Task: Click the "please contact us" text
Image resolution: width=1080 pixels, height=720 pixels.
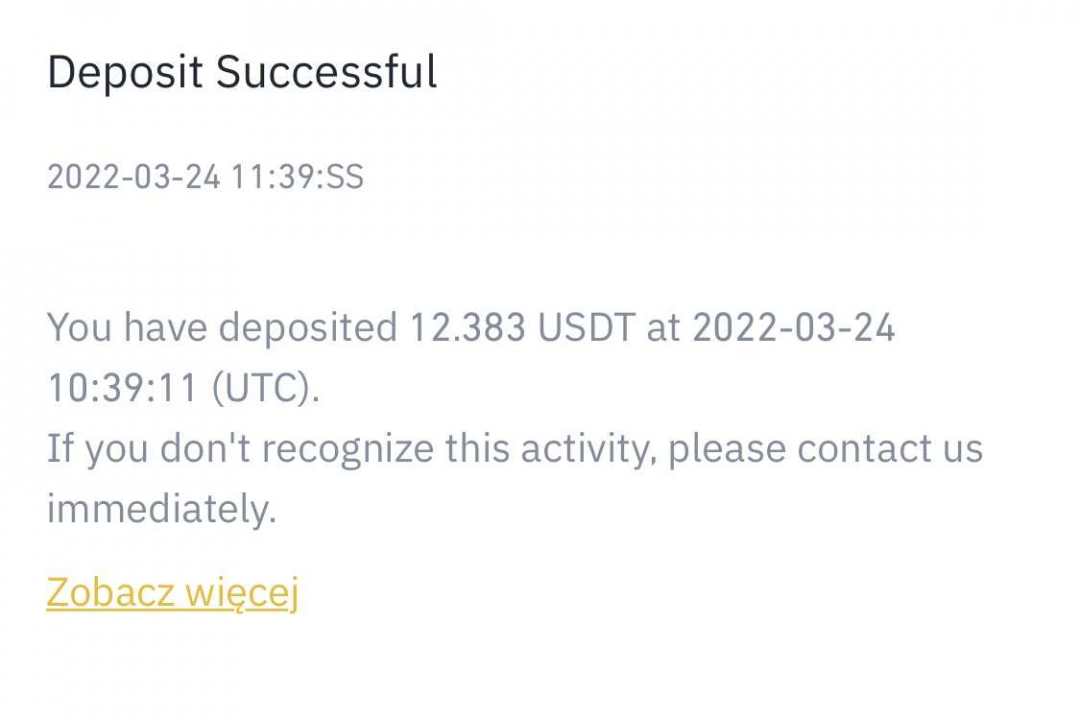Action: point(825,449)
